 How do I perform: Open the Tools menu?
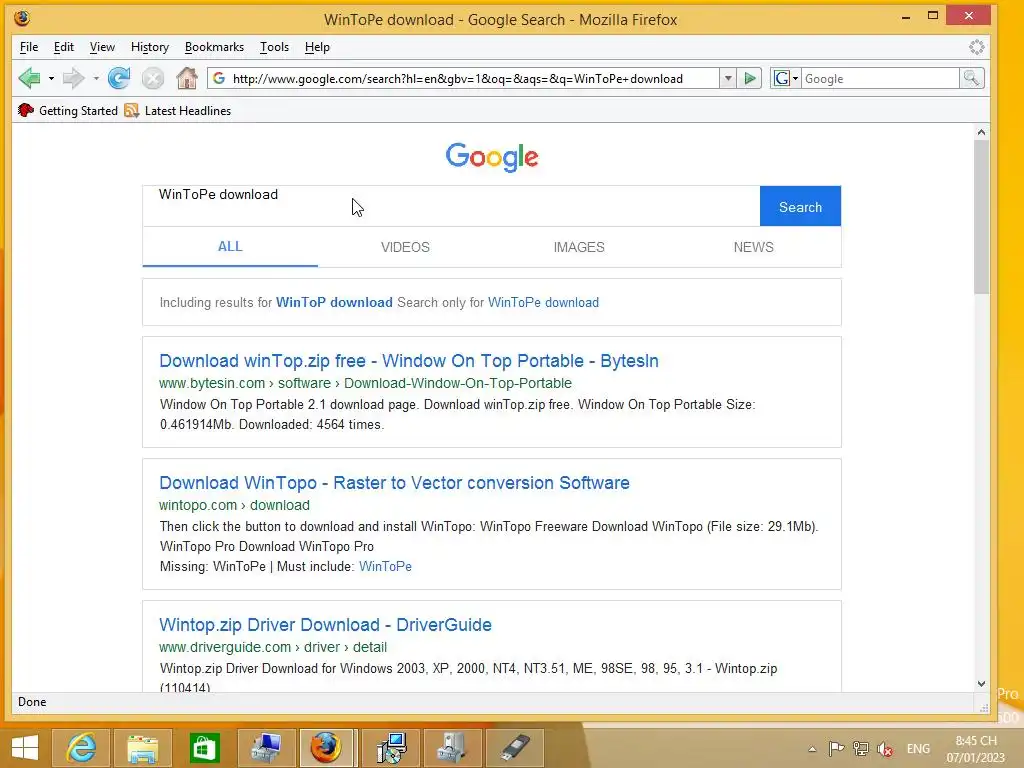coord(274,47)
